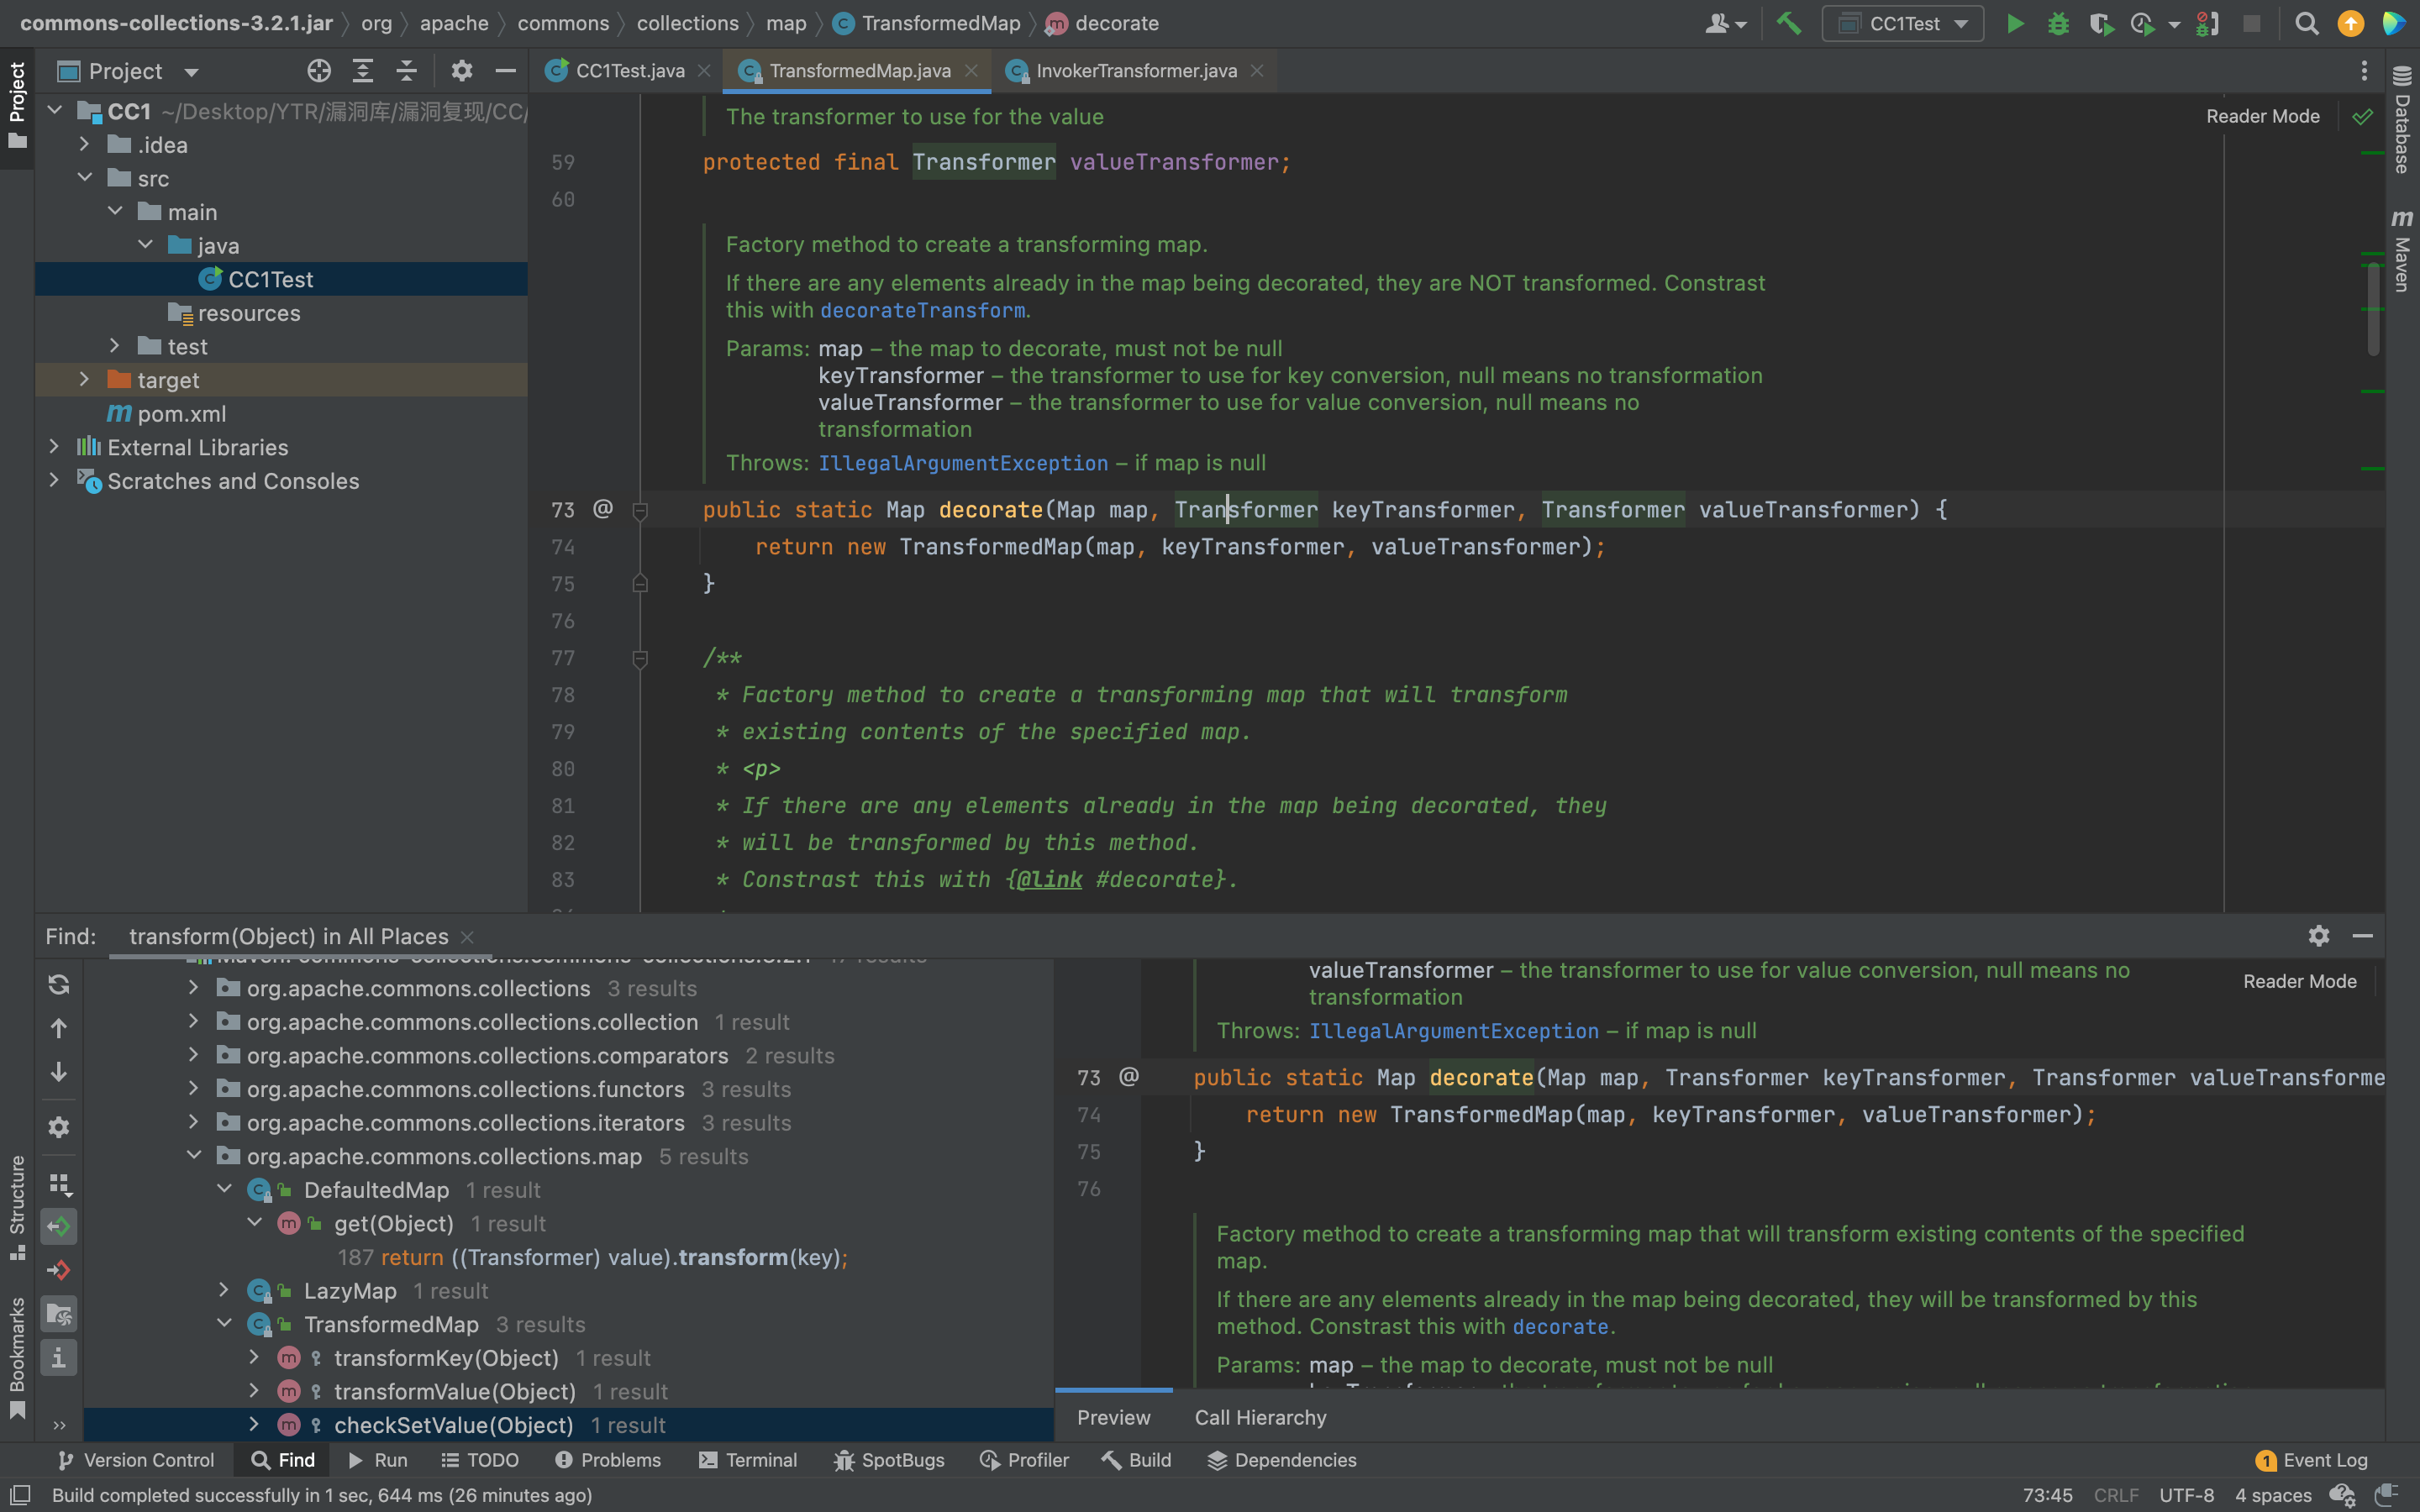Image resolution: width=2420 pixels, height=1512 pixels.
Task: Run CC1Test with the green play icon
Action: 2015,23
